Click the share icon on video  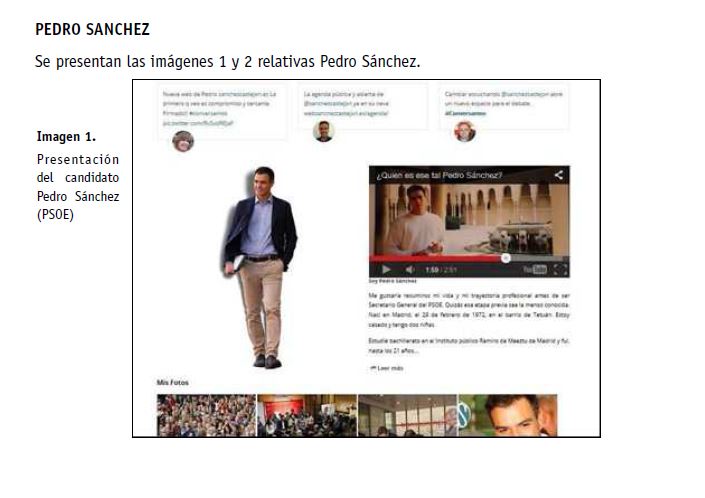coord(558,175)
